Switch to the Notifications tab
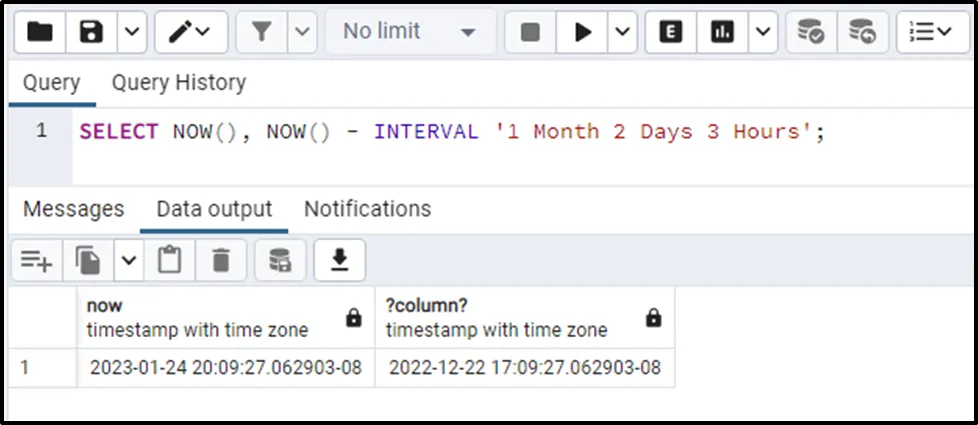The width and height of the screenshot is (978, 425). tap(367, 209)
